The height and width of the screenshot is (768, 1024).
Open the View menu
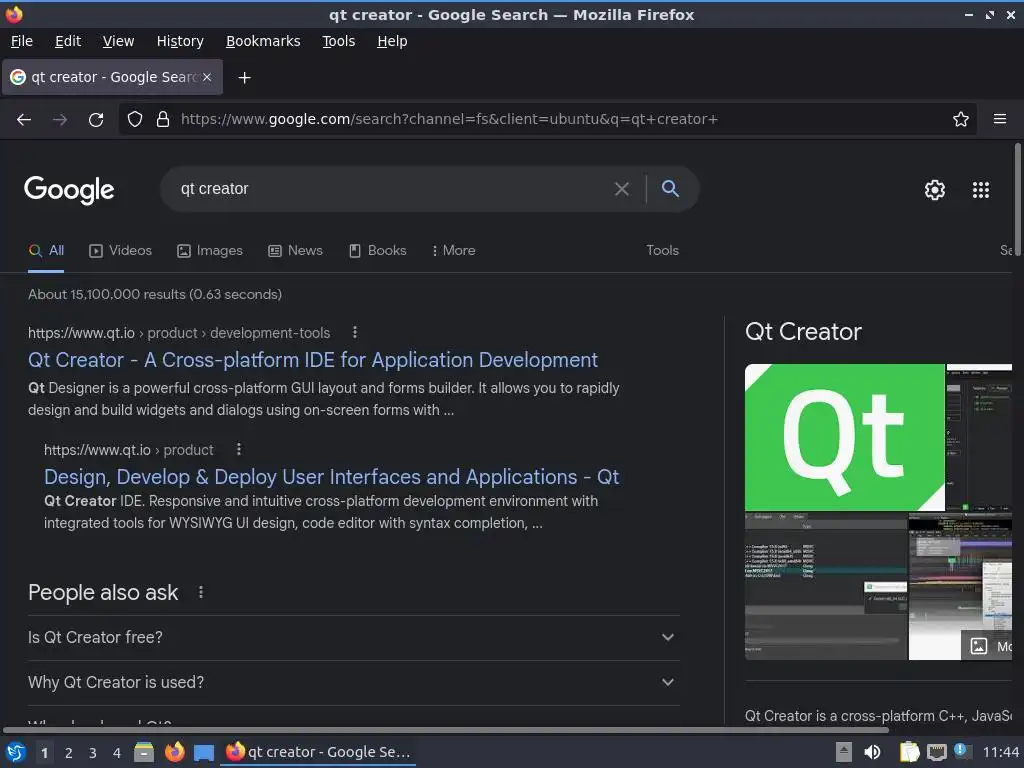pos(118,41)
